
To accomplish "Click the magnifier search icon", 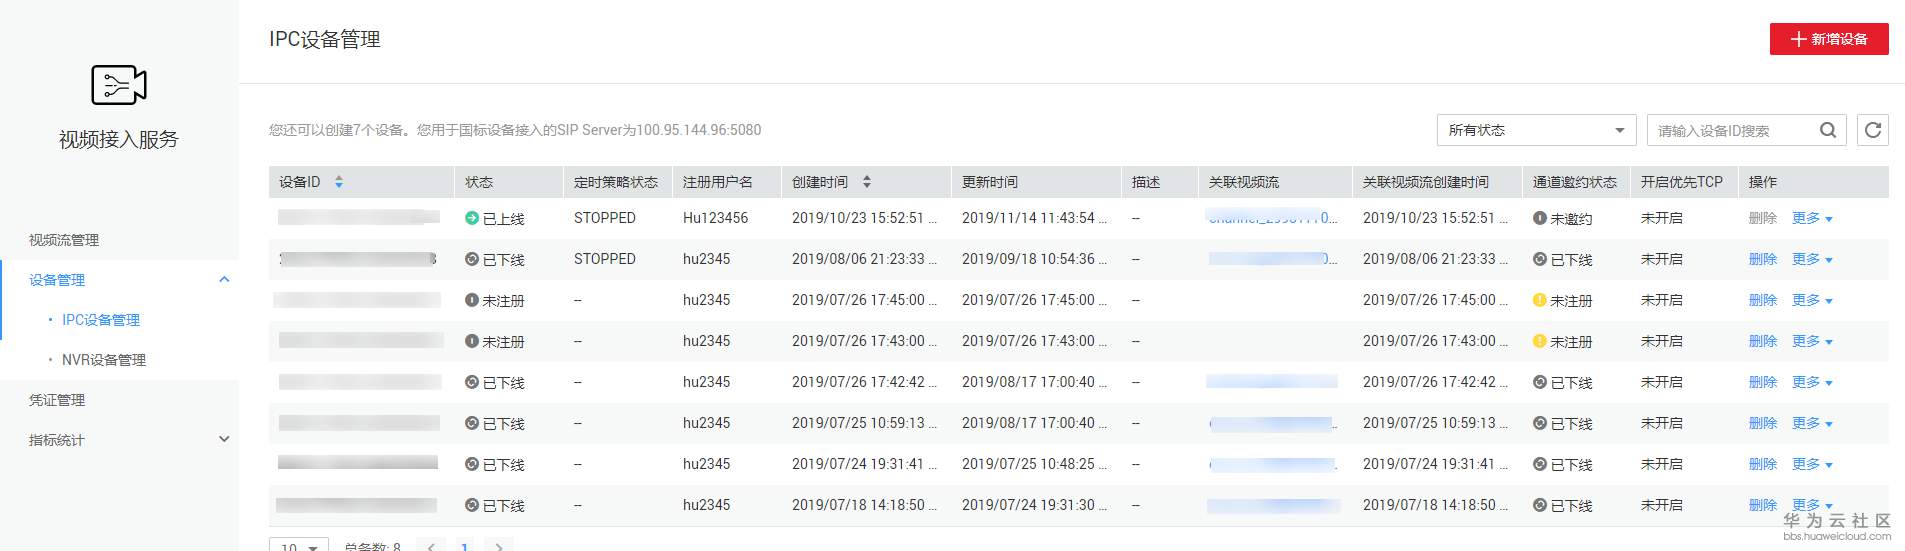I will [x=1828, y=130].
